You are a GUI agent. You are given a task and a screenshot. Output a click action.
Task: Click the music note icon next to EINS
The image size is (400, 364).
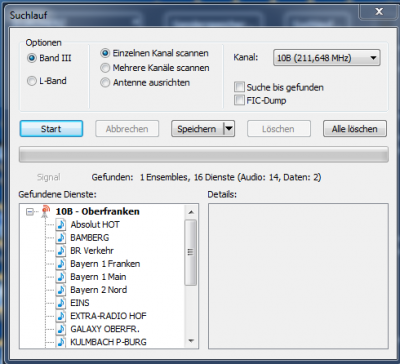point(61,303)
